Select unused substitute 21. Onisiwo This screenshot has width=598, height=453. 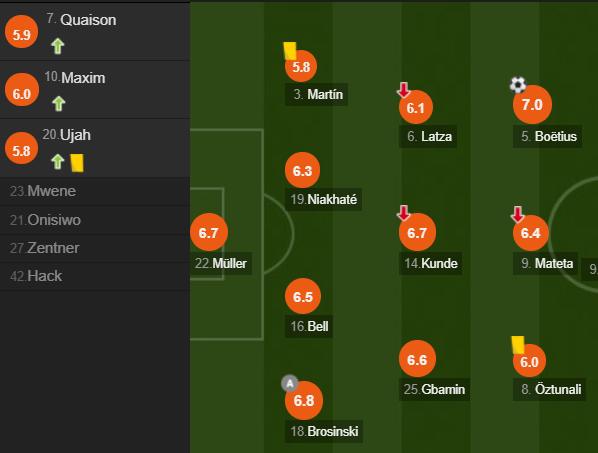(95, 220)
